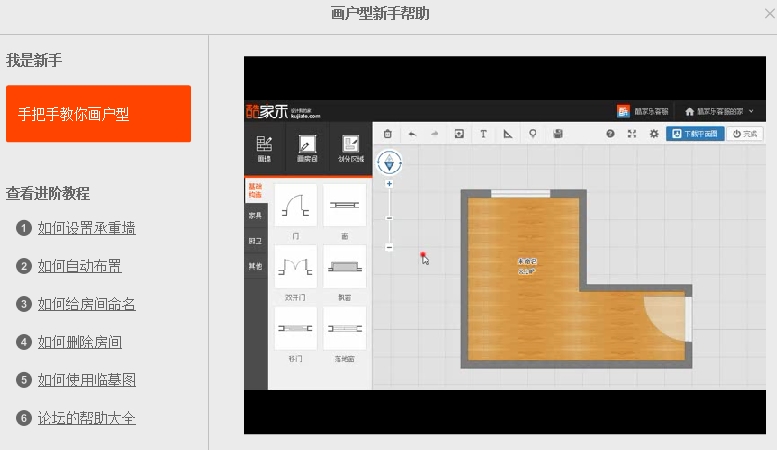Click the ruler measure triangle icon
The height and width of the screenshot is (450, 777).
[x=508, y=134]
